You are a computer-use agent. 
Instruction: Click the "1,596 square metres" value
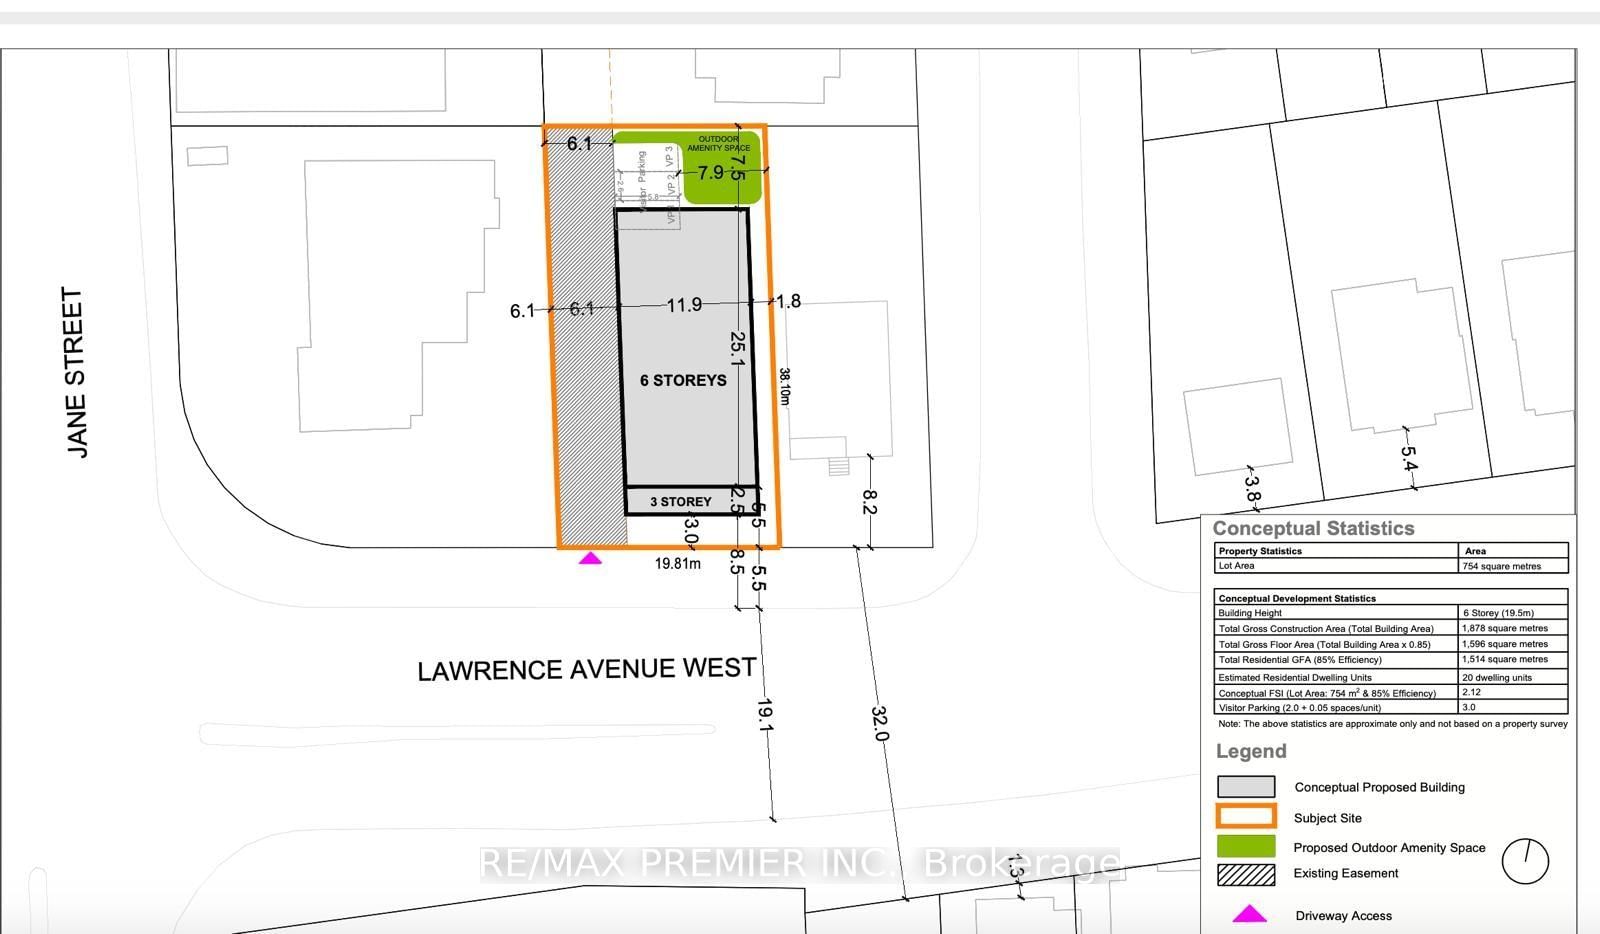[1505, 644]
